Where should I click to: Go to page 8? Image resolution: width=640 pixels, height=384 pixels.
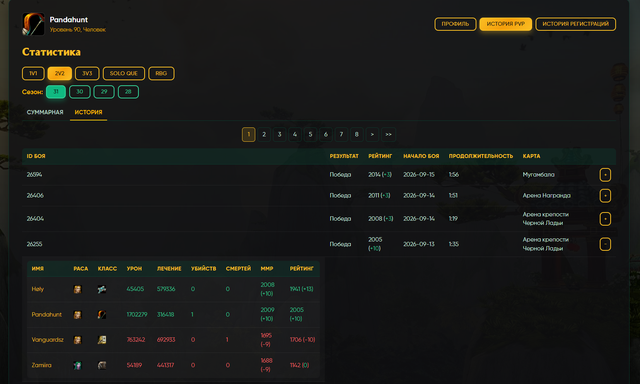[x=357, y=134]
